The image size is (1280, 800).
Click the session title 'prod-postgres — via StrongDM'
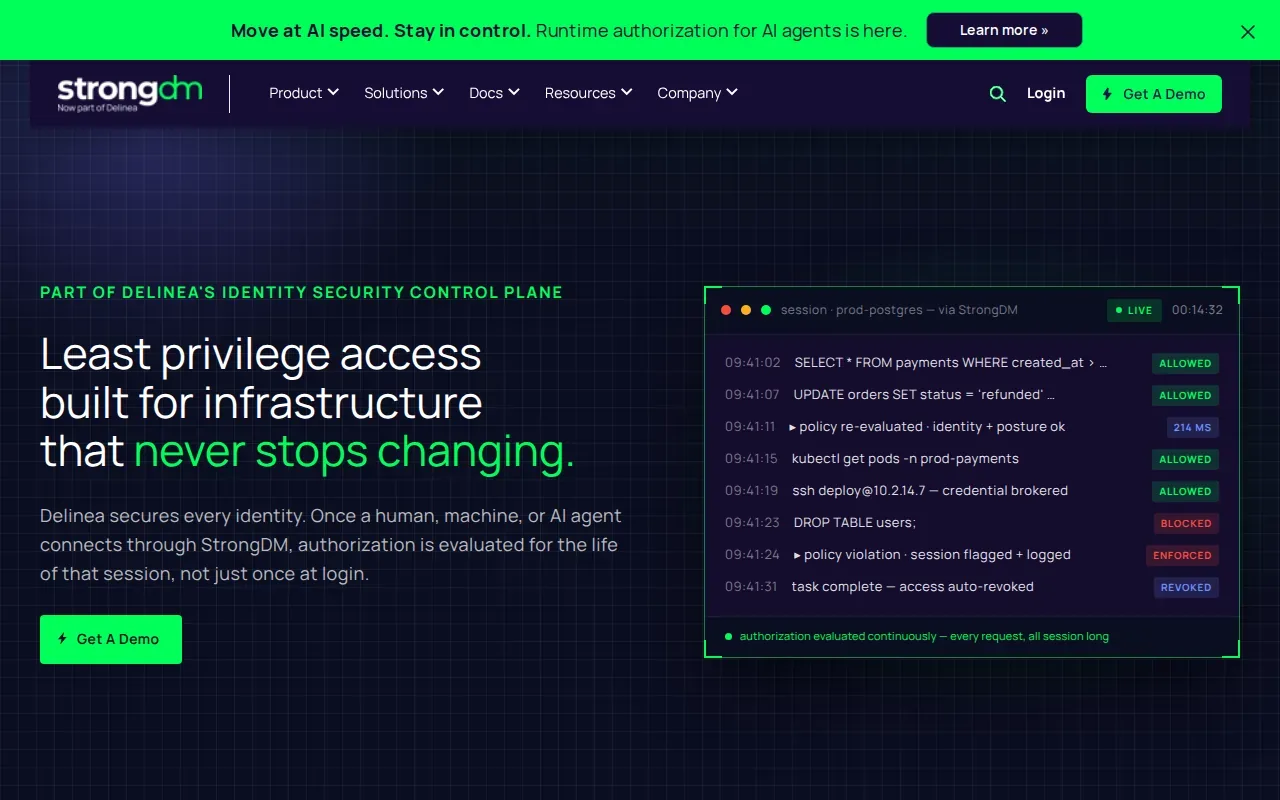[x=899, y=310]
